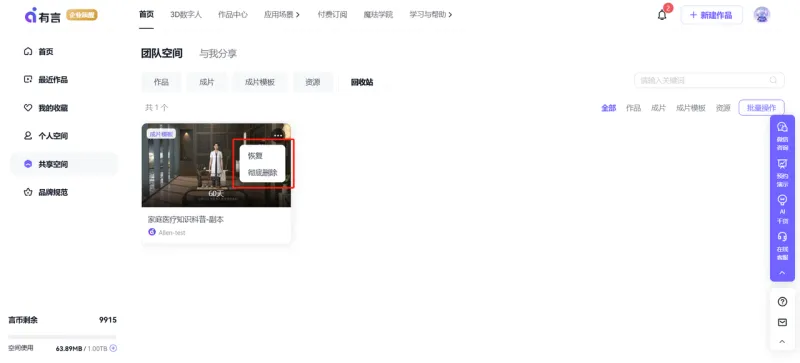Screen dimensions: 800x363
Task: Open 3D数字人 in the top navigation
Action: tap(186, 15)
